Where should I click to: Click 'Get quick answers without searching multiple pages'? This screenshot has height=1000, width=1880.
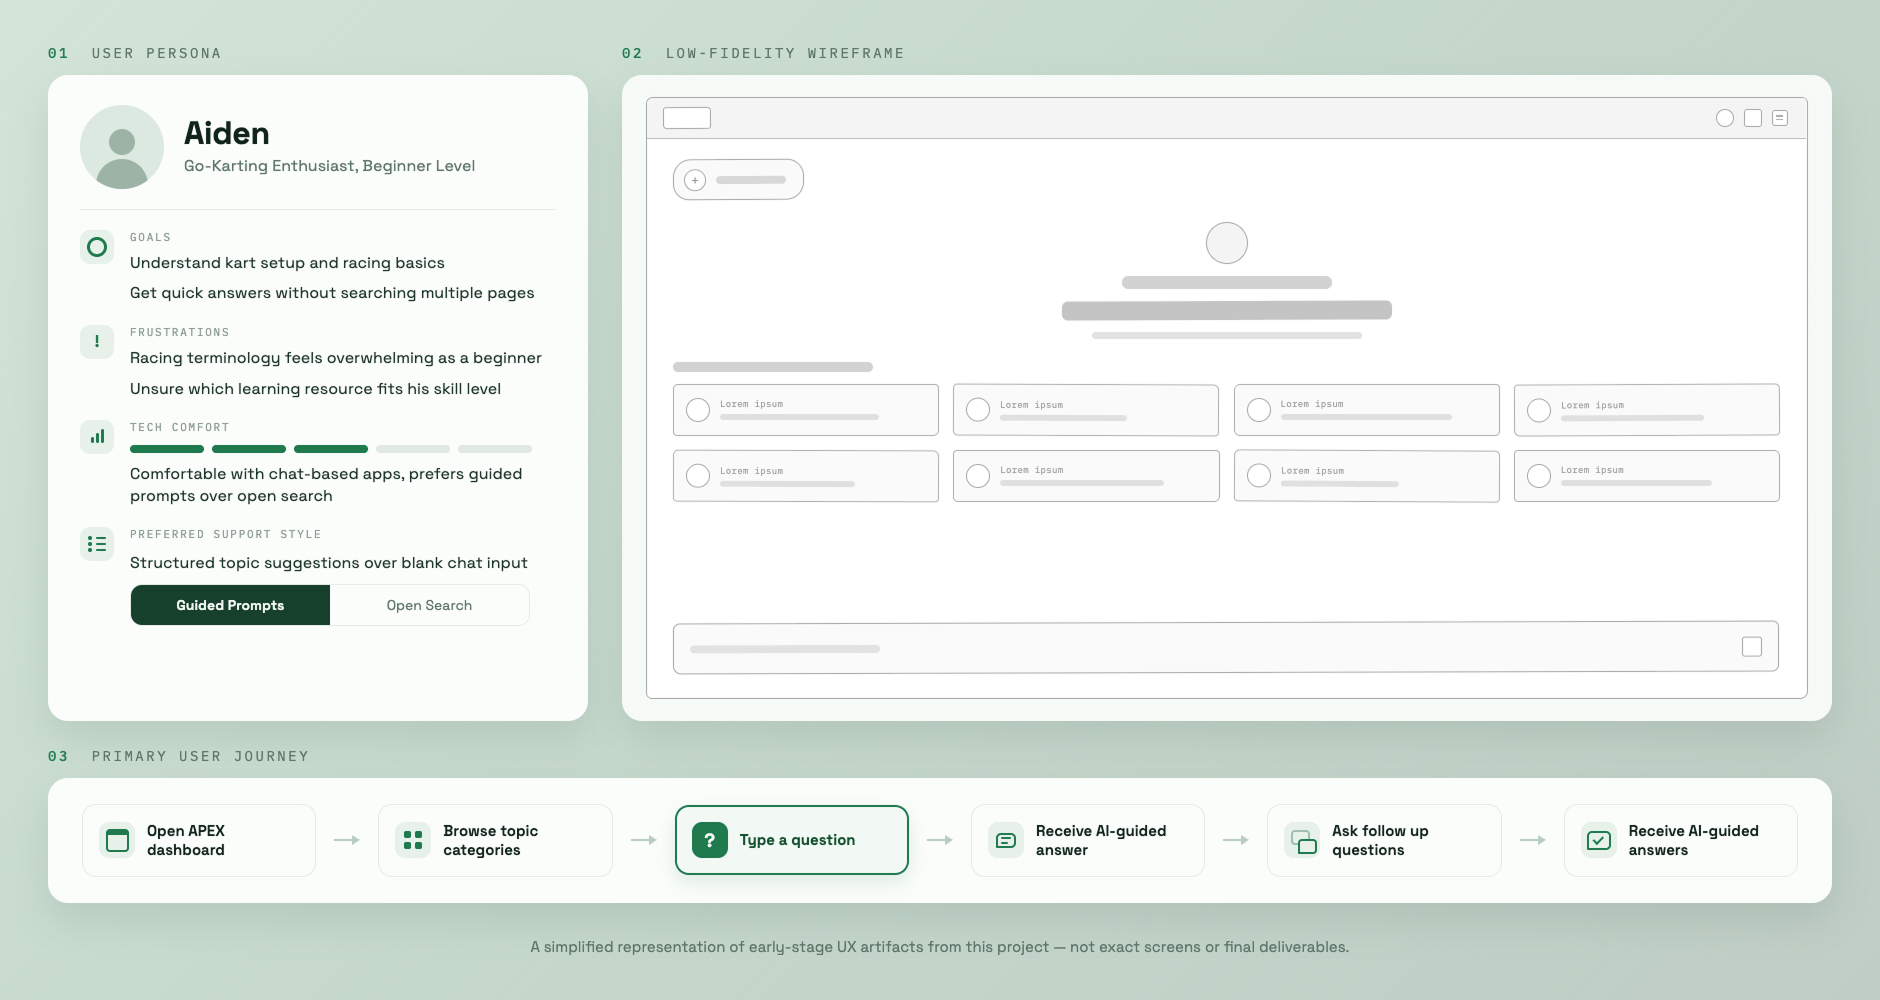coord(332,293)
